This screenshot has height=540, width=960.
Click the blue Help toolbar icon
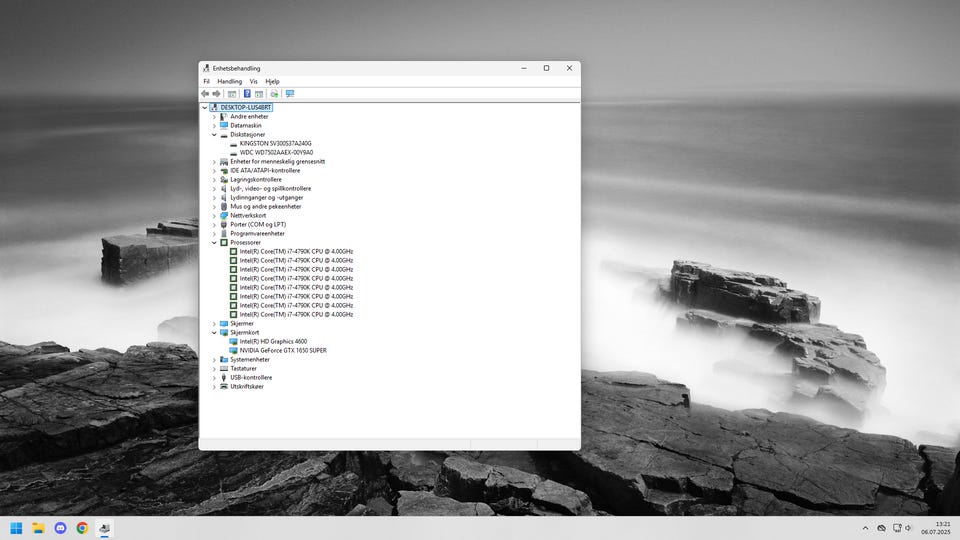click(x=247, y=94)
